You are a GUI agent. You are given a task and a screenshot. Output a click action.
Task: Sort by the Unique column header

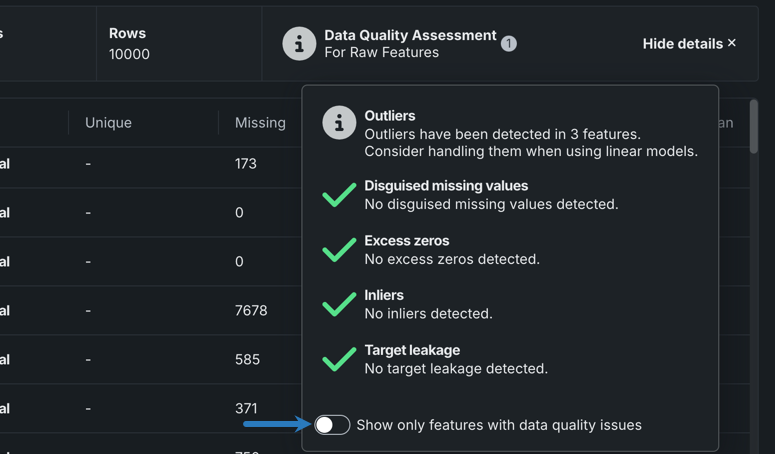tap(108, 123)
